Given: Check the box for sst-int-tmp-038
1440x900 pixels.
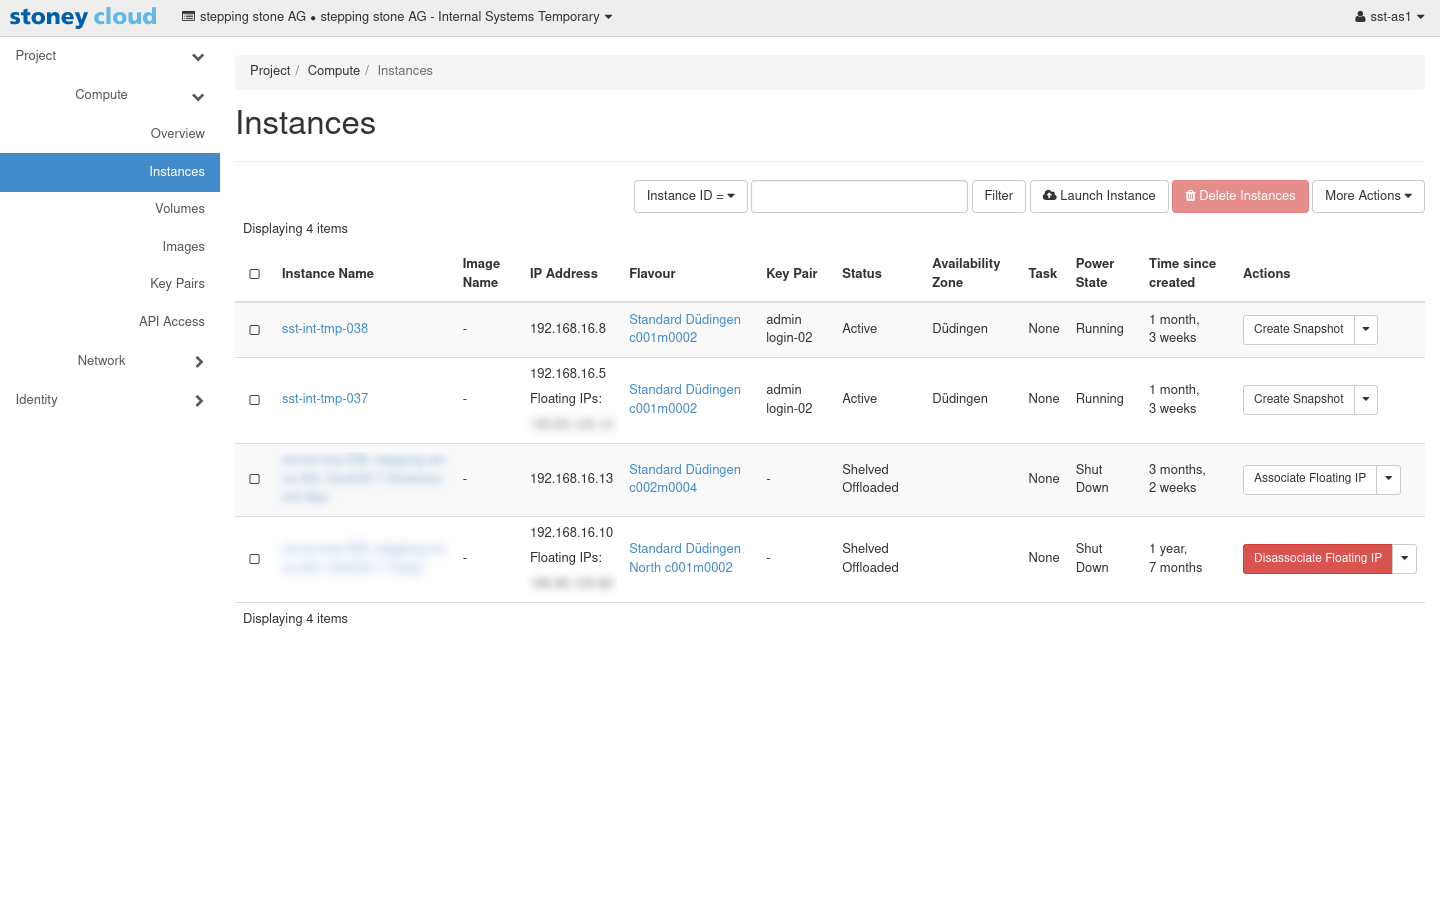Looking at the screenshot, I should [x=255, y=330].
